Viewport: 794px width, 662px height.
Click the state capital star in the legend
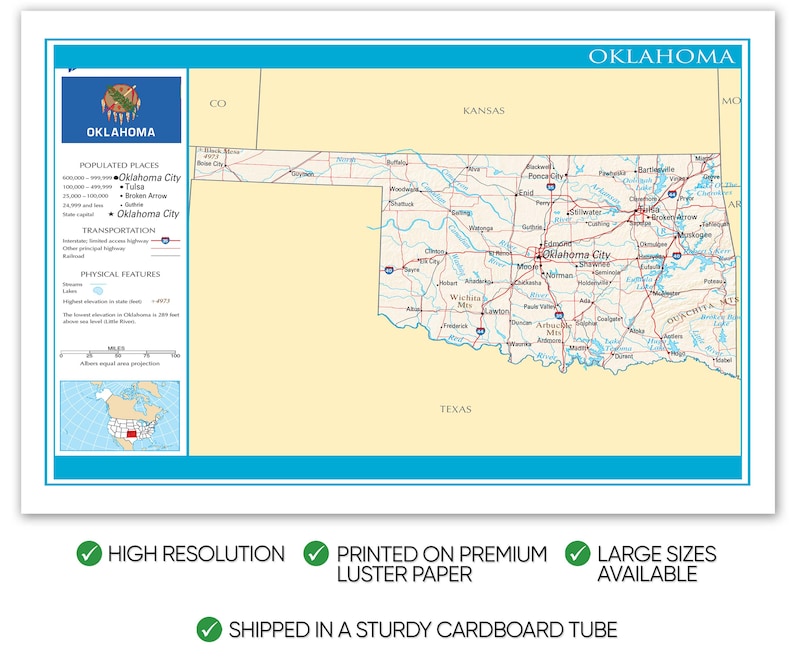pos(111,214)
